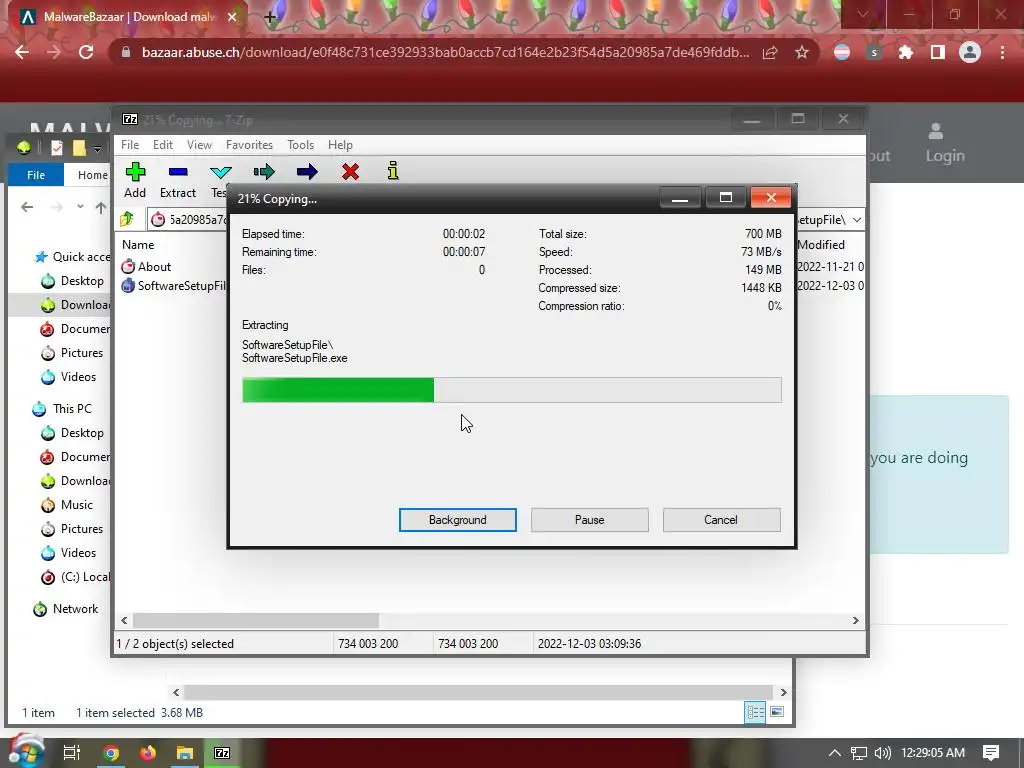
Task: Open the 7-Zip Tools menu
Action: click(300, 145)
